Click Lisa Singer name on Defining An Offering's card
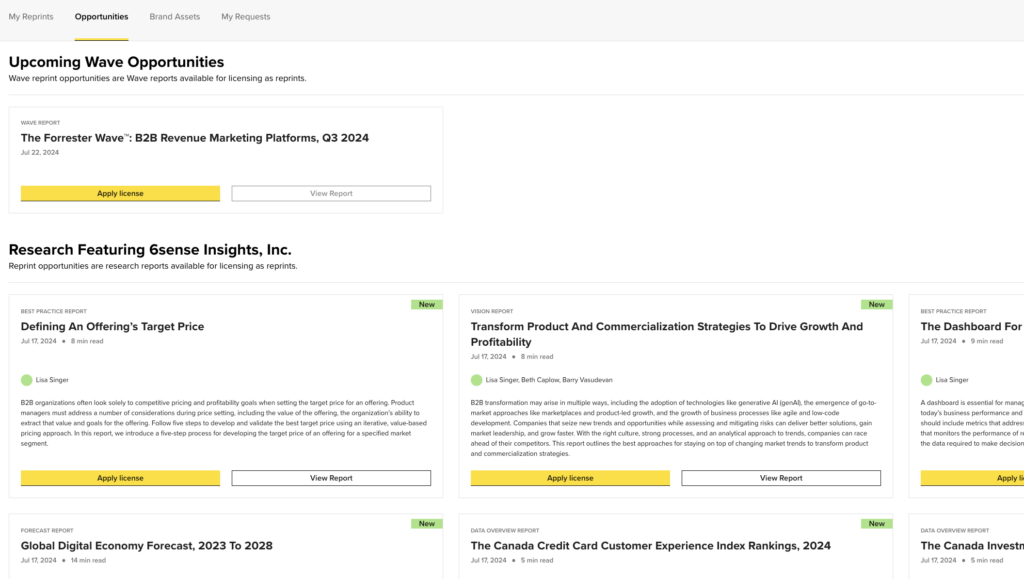Image resolution: width=1024 pixels, height=579 pixels. pyautogui.click(x=52, y=380)
